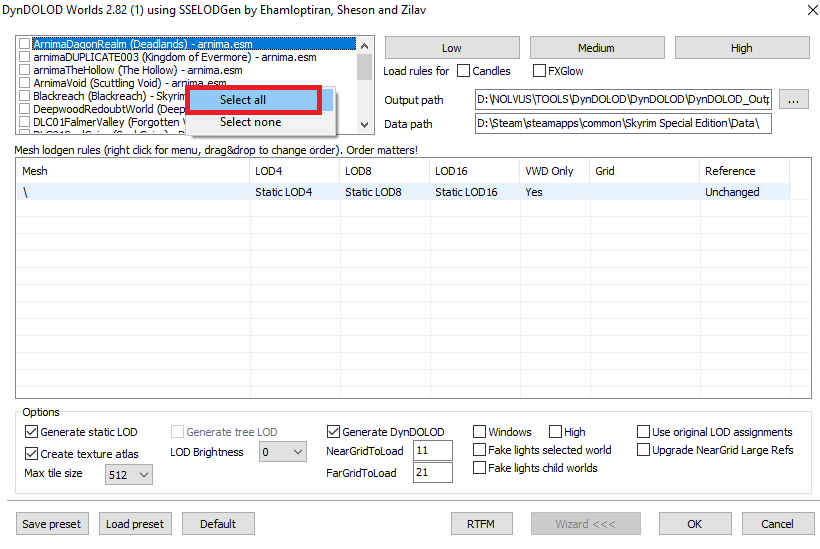Check arnimaDUPLICATE003 (Kingdom of Evermore) worldspace
The height and width of the screenshot is (549, 820).
coord(24,57)
